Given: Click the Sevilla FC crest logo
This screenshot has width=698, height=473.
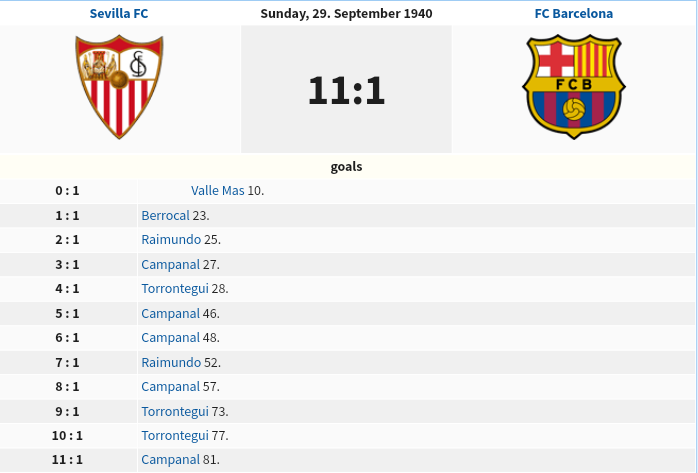Looking at the screenshot, I should tap(119, 87).
